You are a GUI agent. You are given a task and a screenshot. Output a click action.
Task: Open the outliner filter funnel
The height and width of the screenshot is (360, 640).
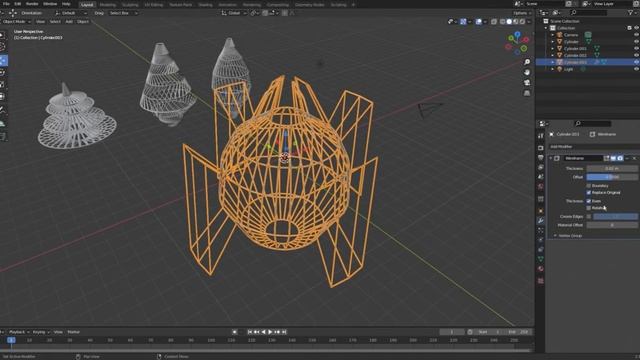tap(631, 13)
